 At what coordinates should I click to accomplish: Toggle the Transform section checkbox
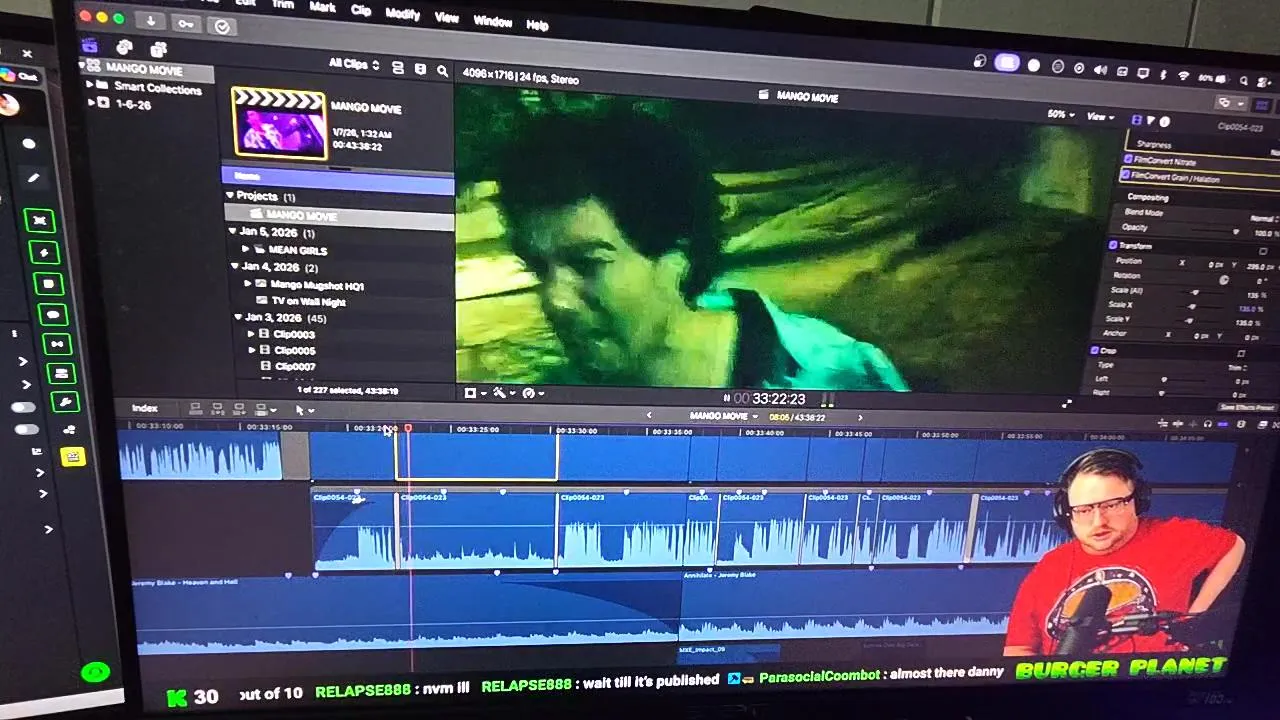point(1113,245)
